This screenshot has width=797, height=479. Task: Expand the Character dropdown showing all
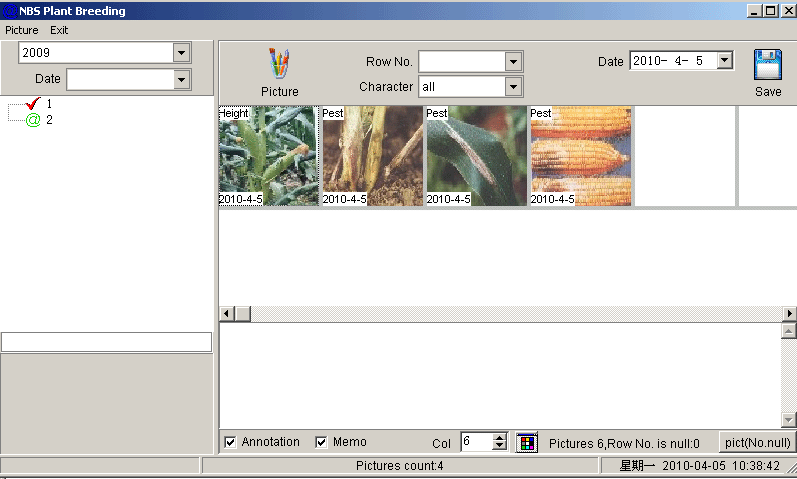click(513, 87)
